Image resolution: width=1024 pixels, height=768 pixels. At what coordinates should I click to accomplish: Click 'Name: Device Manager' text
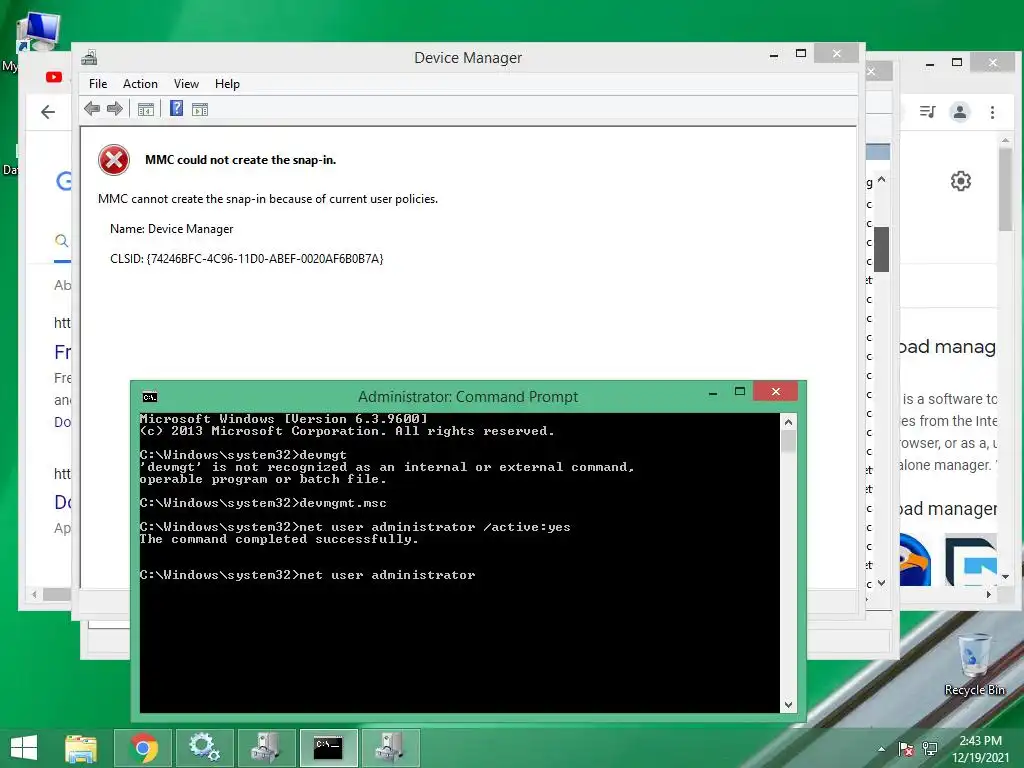click(x=171, y=229)
